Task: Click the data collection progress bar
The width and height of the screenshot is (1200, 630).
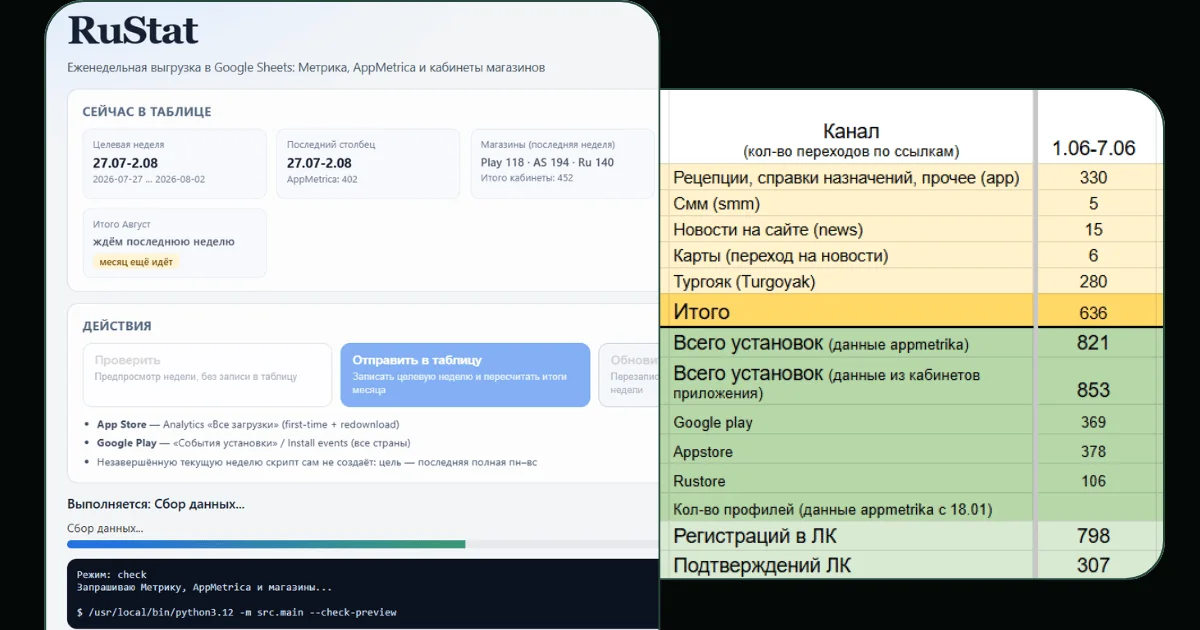Action: coord(363,544)
